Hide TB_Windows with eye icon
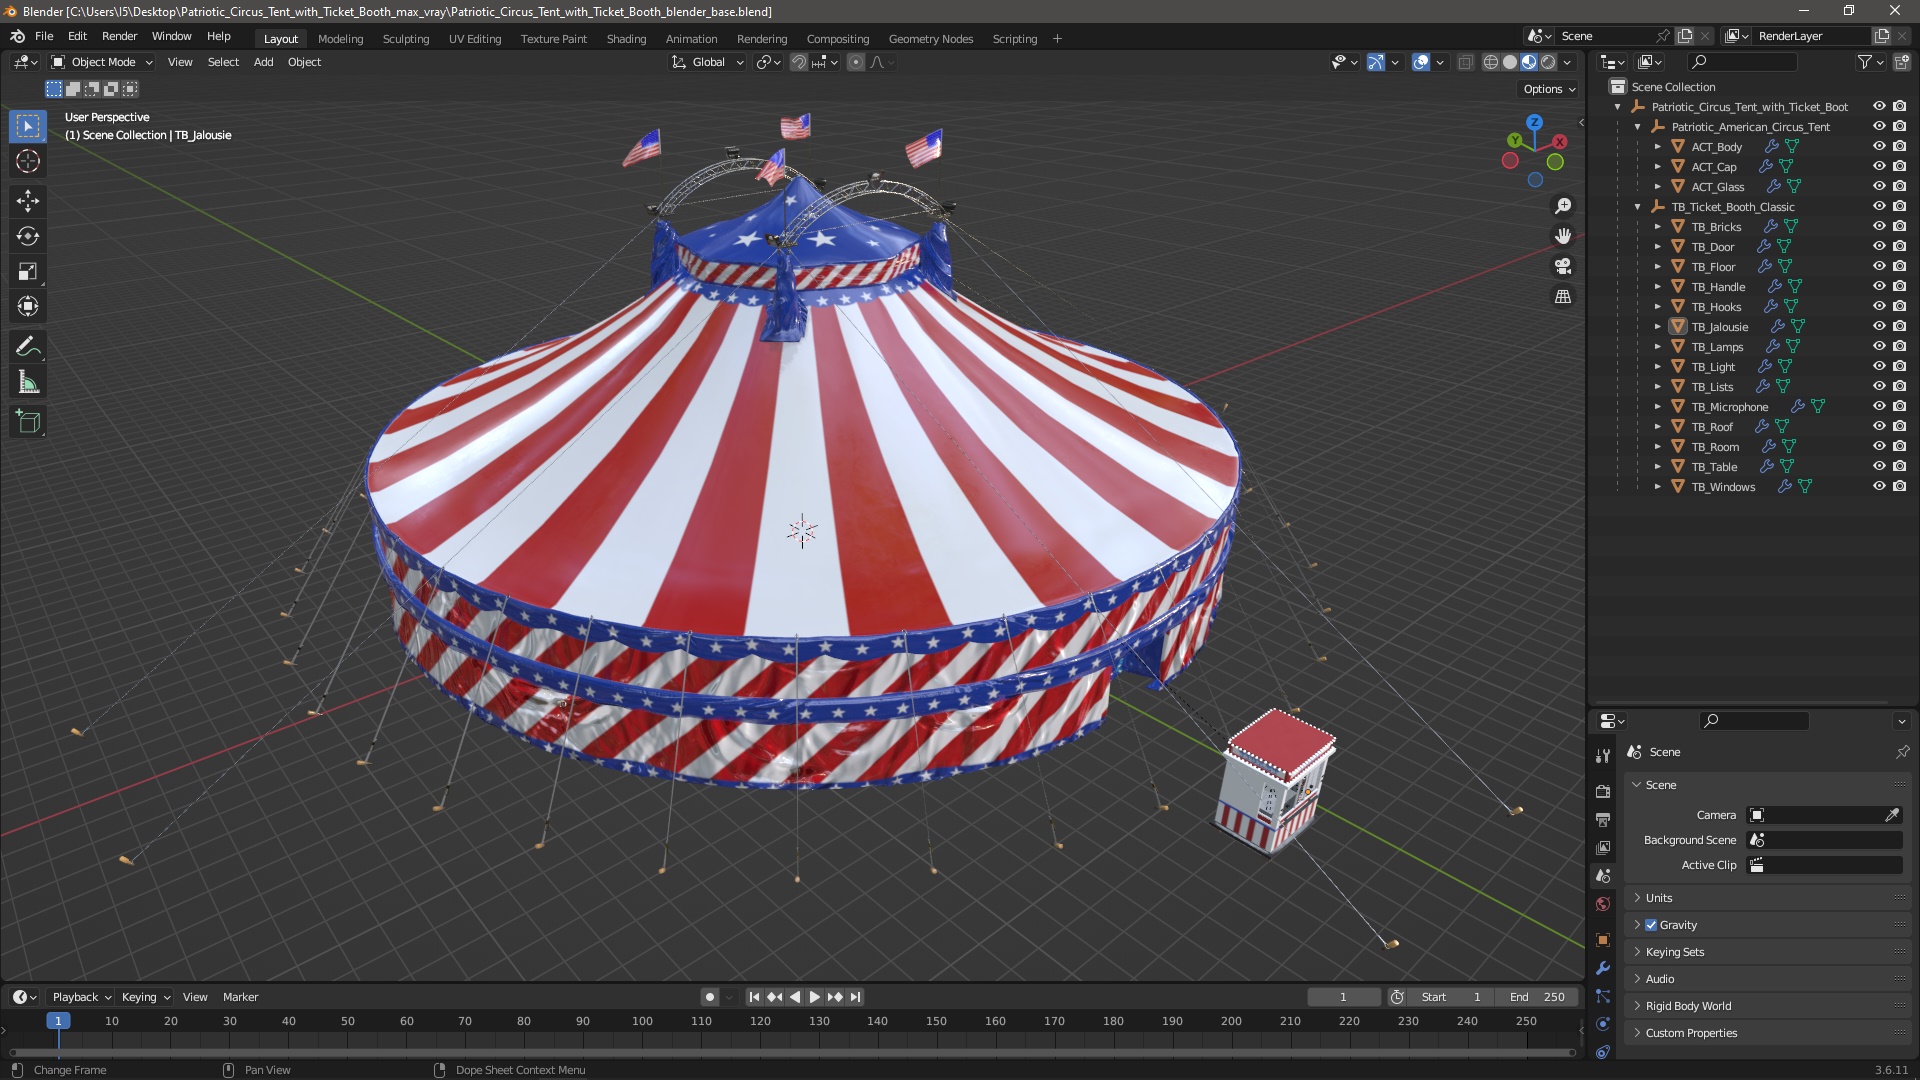This screenshot has height=1080, width=1920. [1879, 486]
